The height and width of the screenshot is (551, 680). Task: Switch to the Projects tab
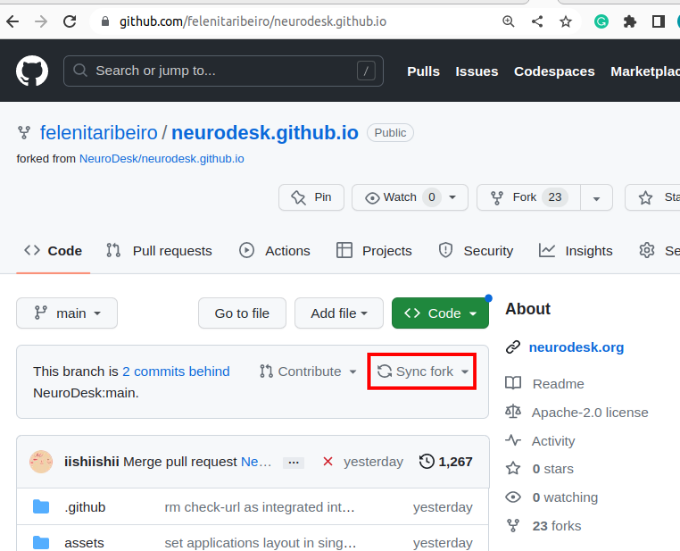[x=374, y=251]
